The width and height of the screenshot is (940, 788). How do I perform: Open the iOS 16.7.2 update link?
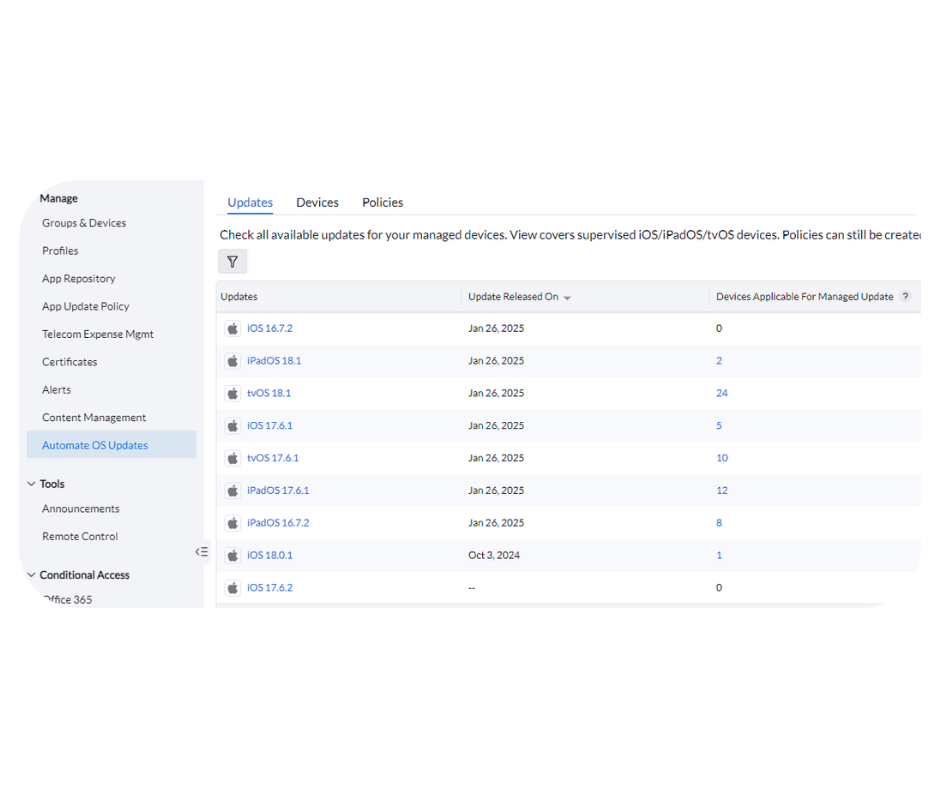coord(270,329)
